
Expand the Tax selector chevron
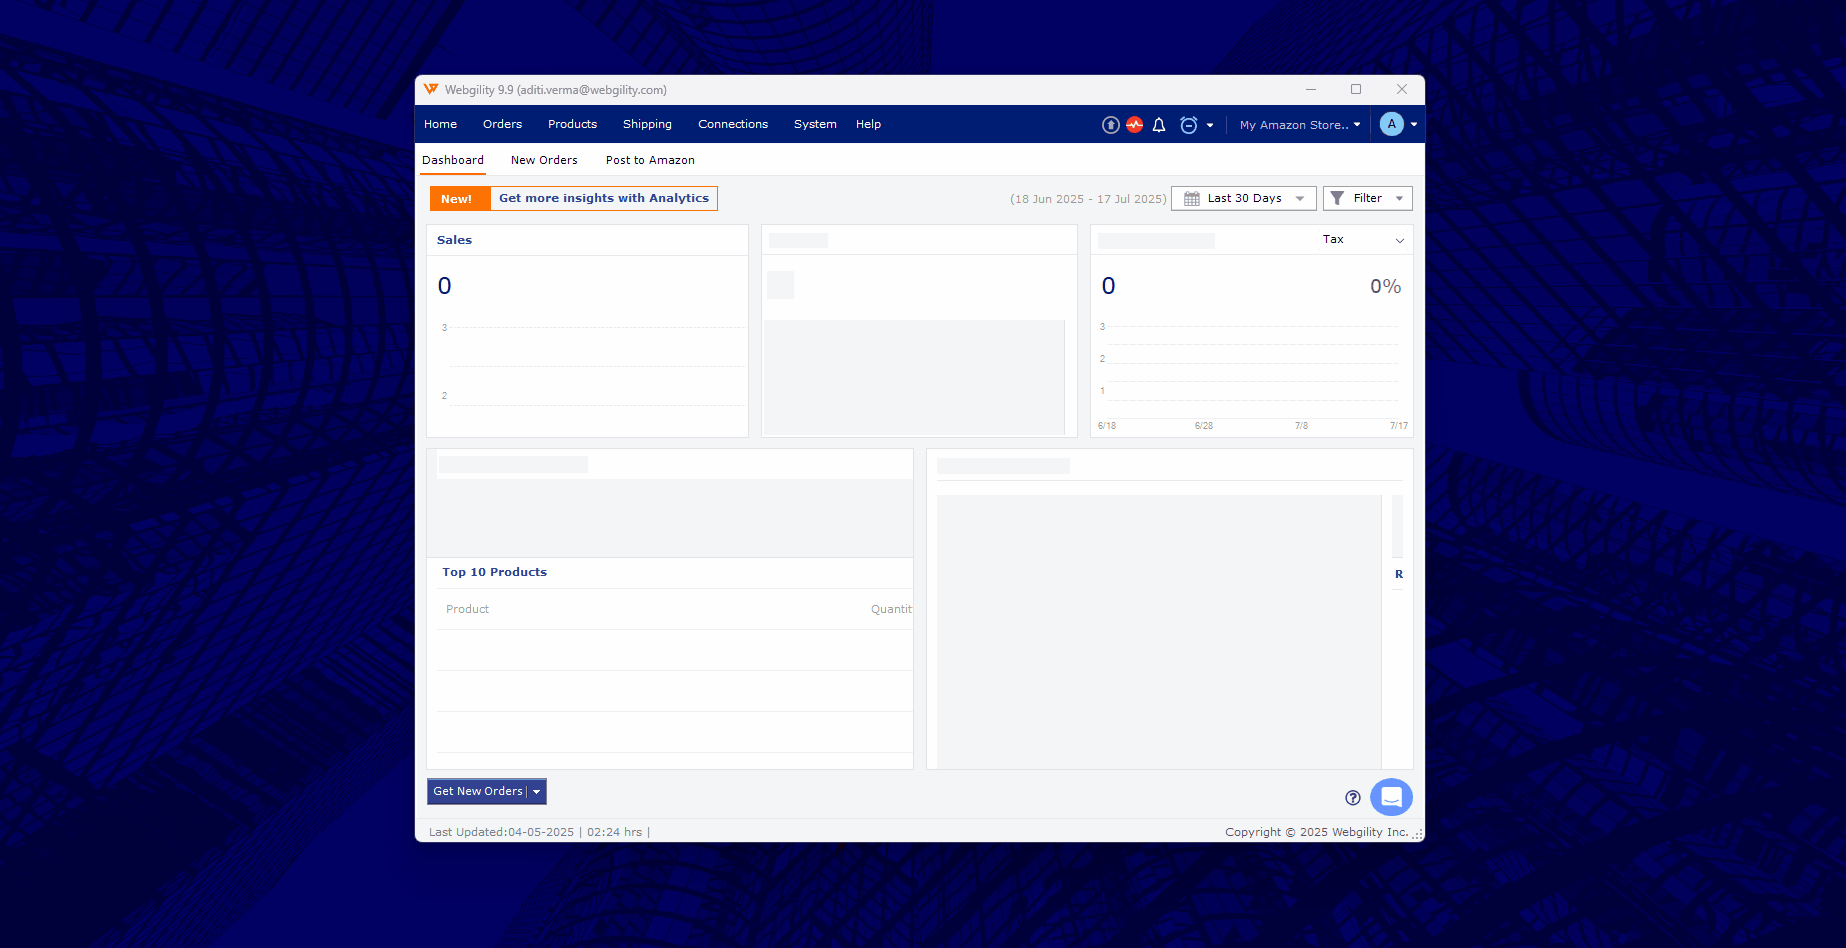click(1399, 240)
